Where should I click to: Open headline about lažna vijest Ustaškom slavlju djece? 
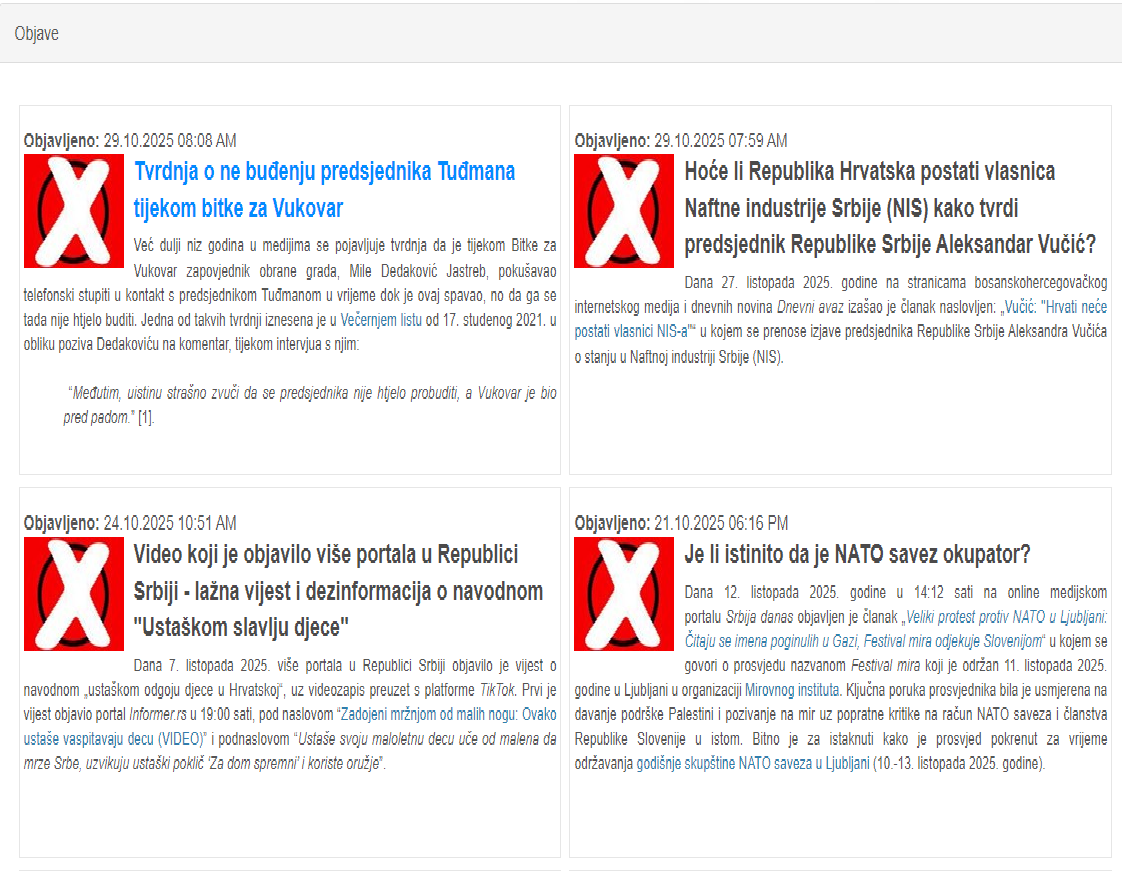click(338, 591)
